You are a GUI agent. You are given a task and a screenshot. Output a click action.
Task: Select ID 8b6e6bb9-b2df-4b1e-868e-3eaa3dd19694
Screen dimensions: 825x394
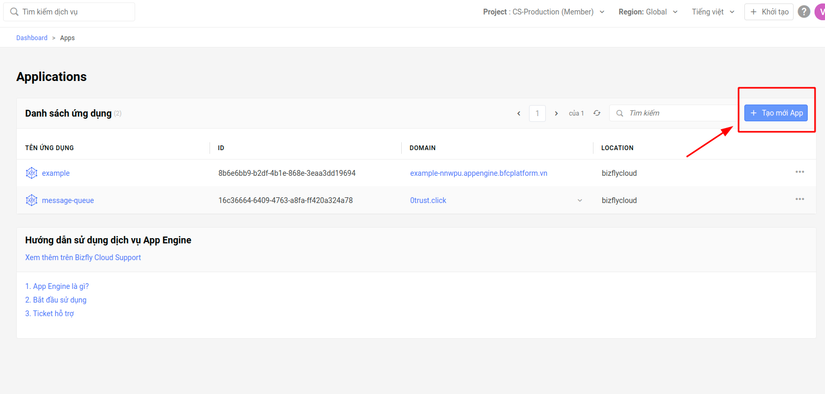click(x=287, y=173)
